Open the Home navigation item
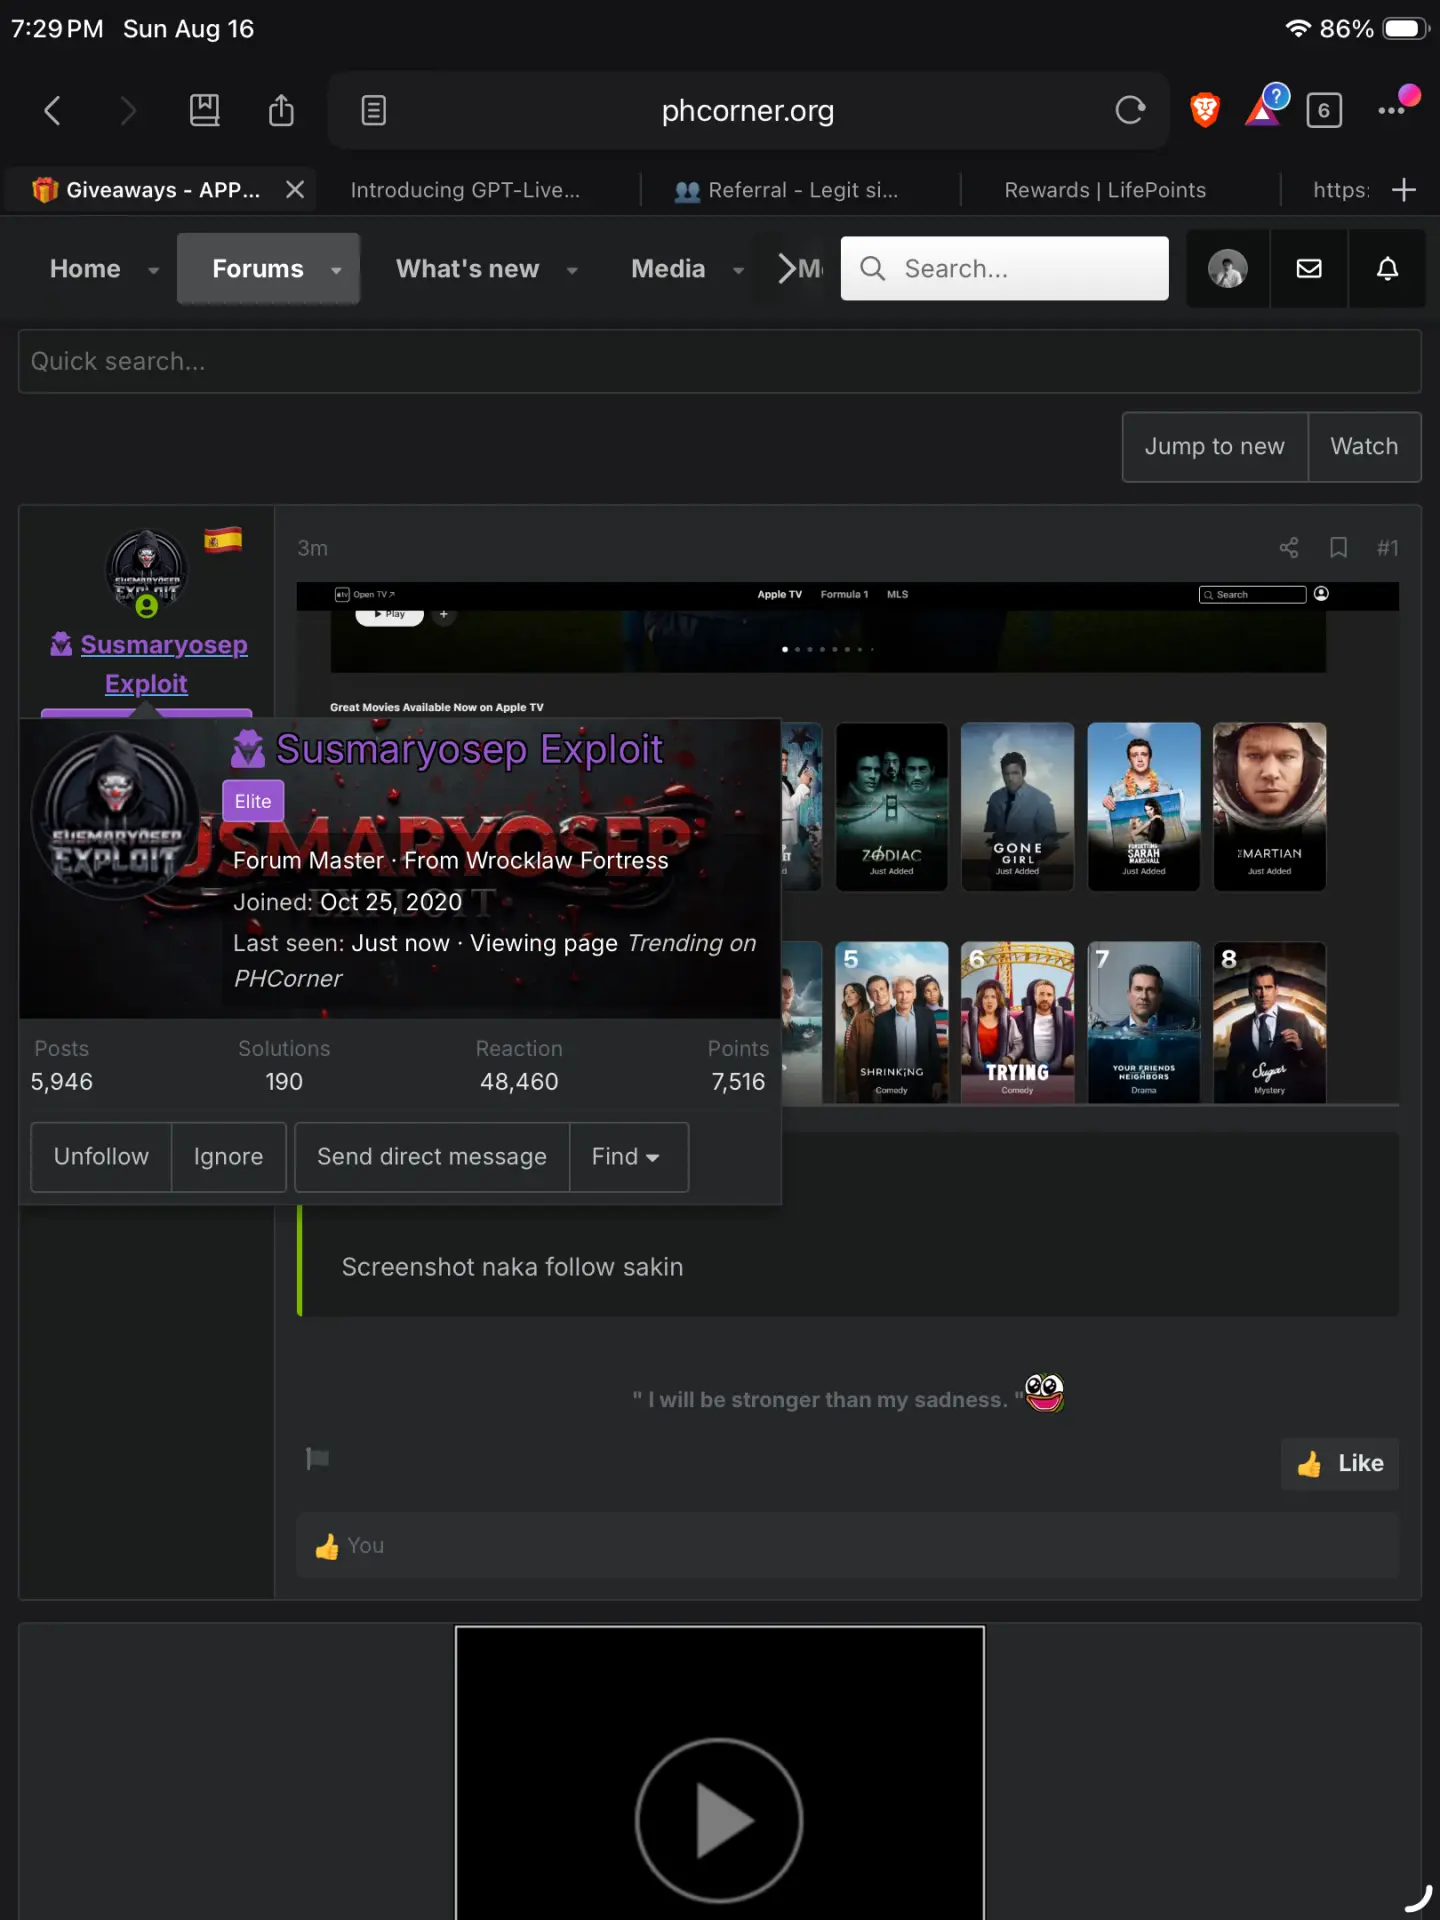1440x1920 pixels. point(85,269)
